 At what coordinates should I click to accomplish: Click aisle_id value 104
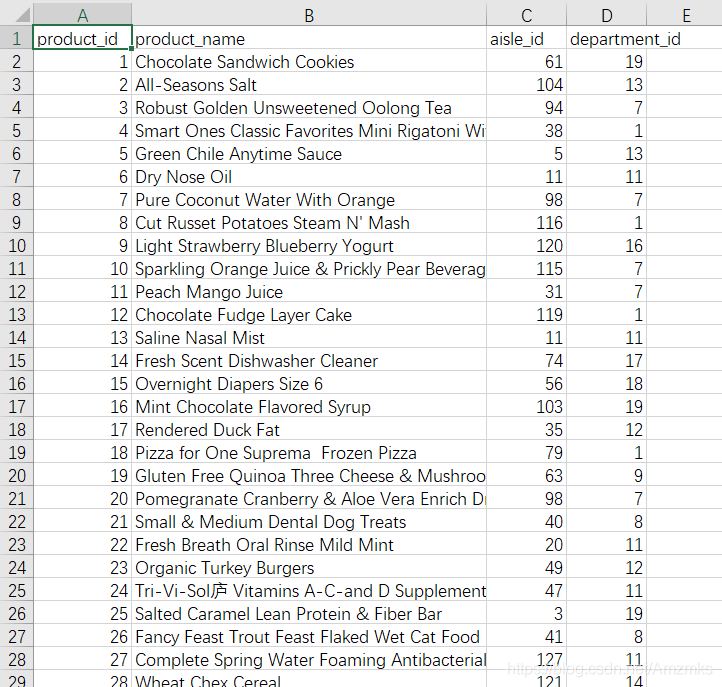[x=526, y=84]
